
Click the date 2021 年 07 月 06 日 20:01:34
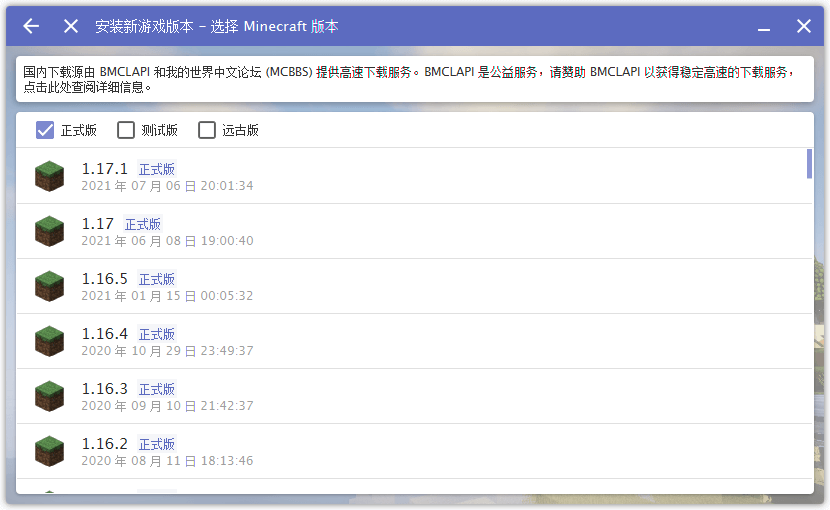click(167, 186)
